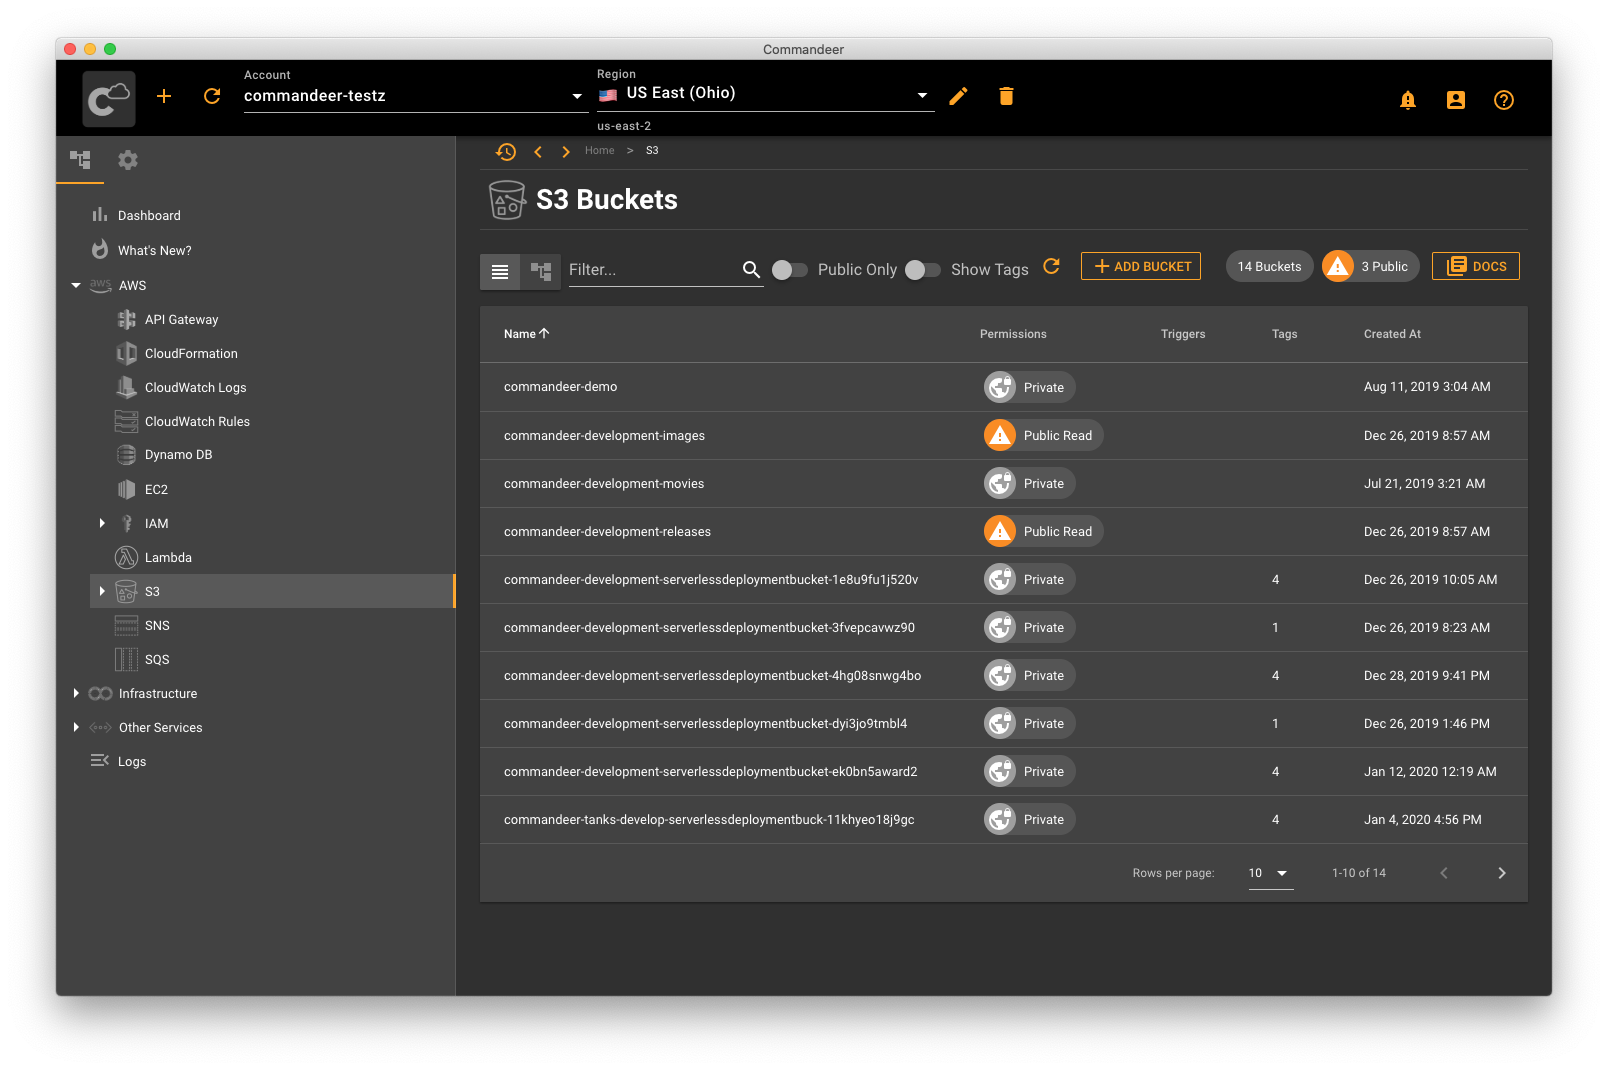Screen dimensions: 1608x1070
Task: Expand the Other Services section
Action: tap(76, 727)
